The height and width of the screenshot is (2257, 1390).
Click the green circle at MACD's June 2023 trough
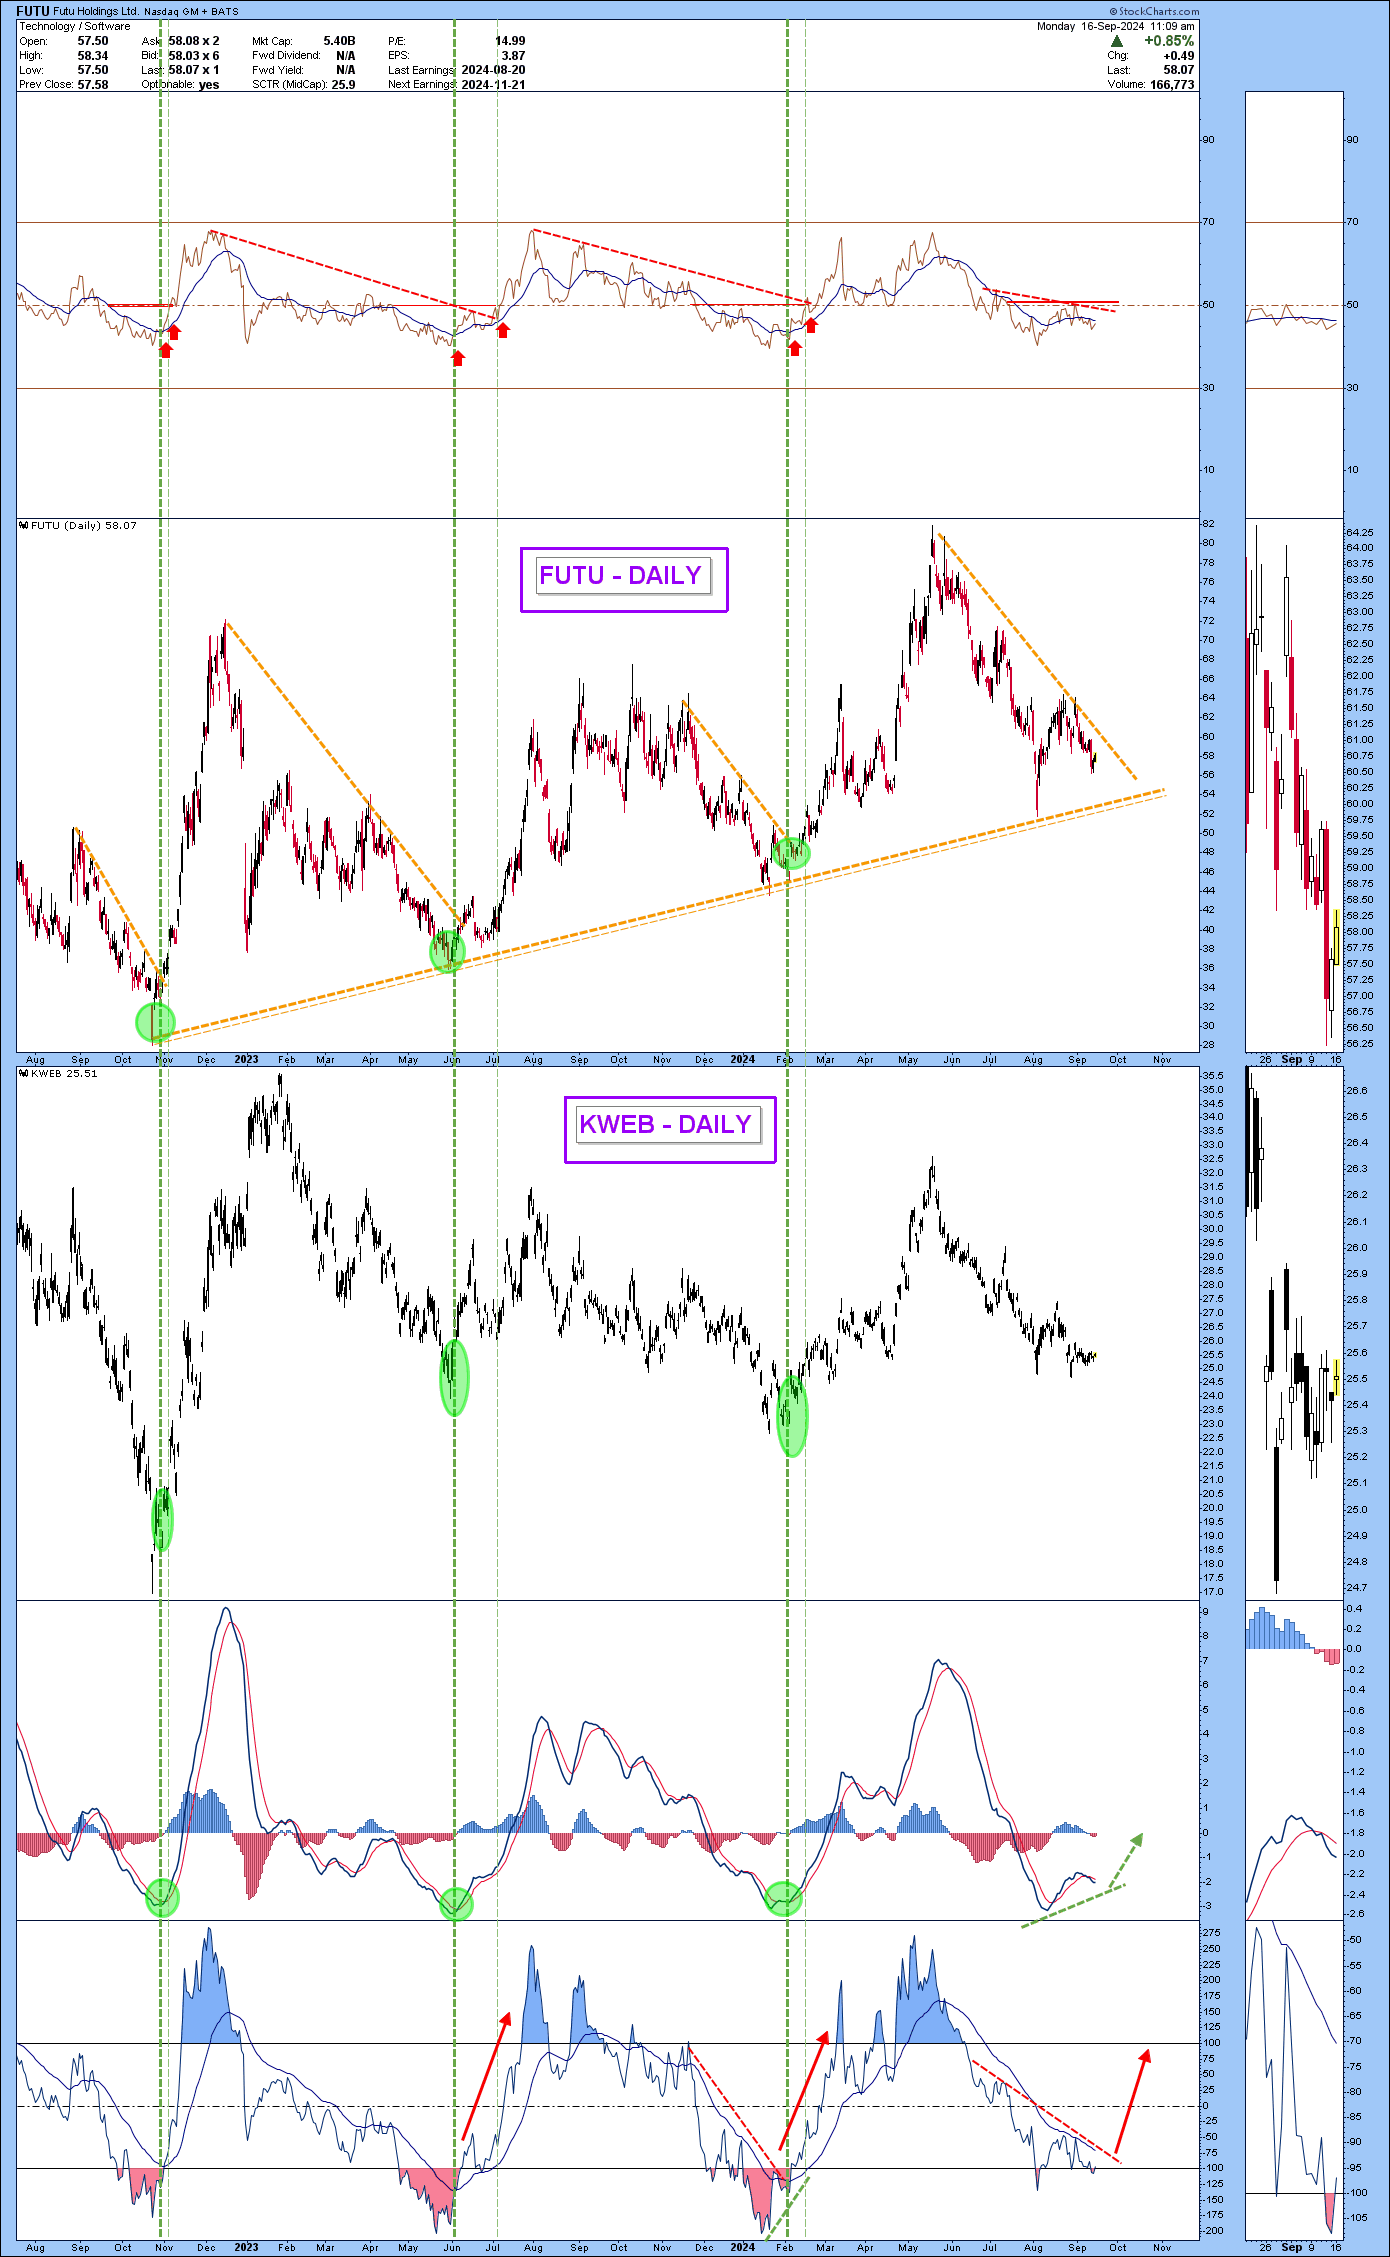click(456, 1904)
